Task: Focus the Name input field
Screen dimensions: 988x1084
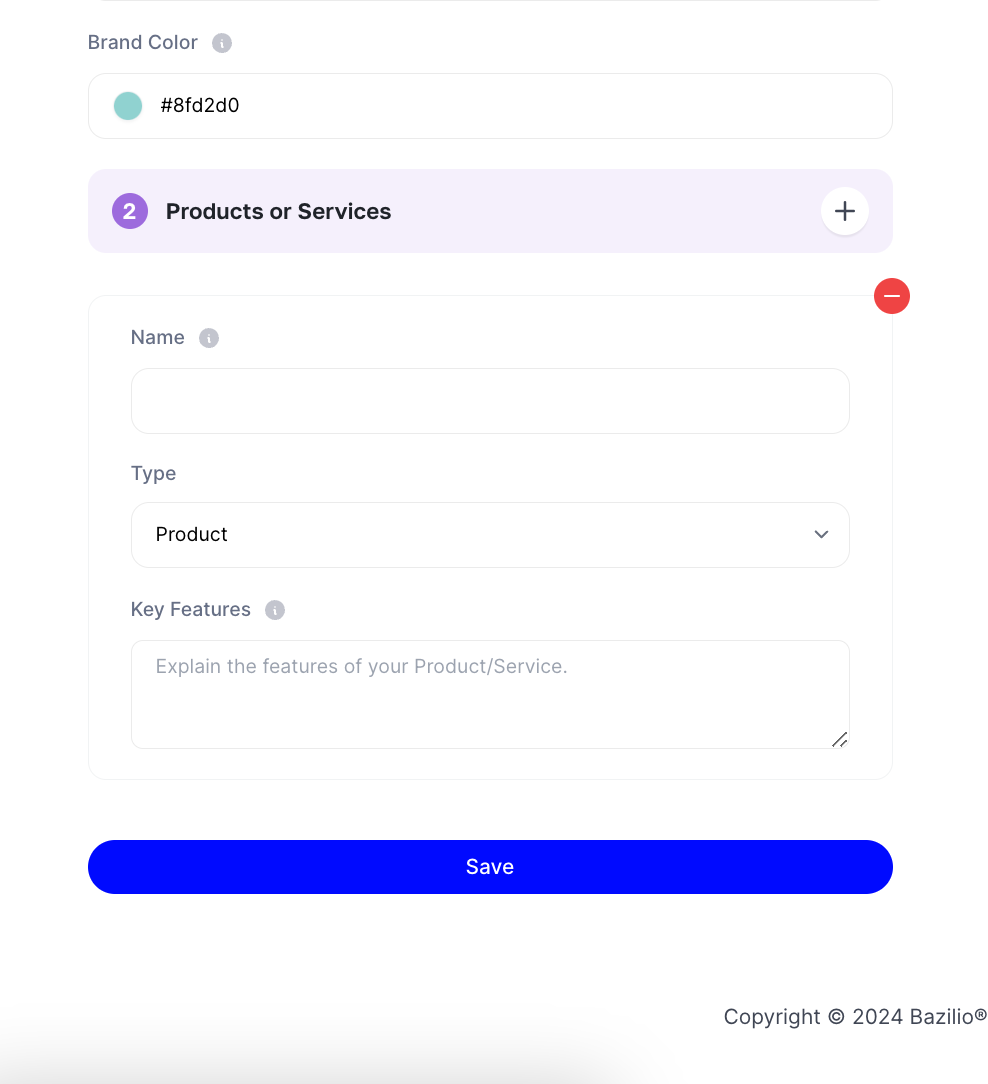Action: tap(490, 401)
